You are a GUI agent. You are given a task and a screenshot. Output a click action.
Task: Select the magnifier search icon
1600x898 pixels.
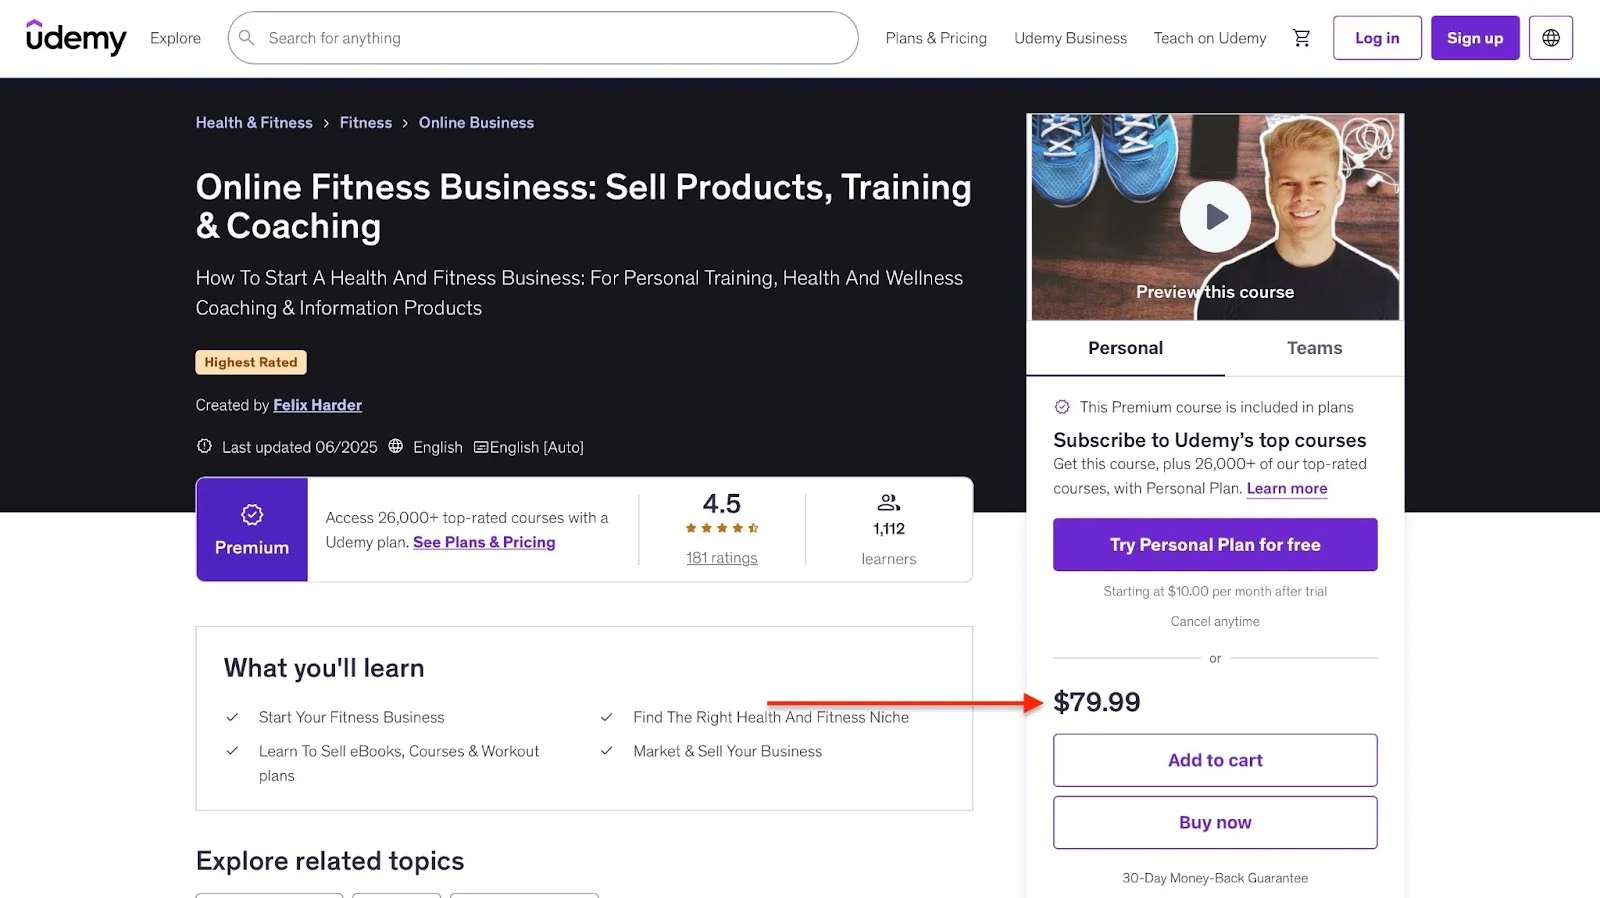tap(246, 38)
